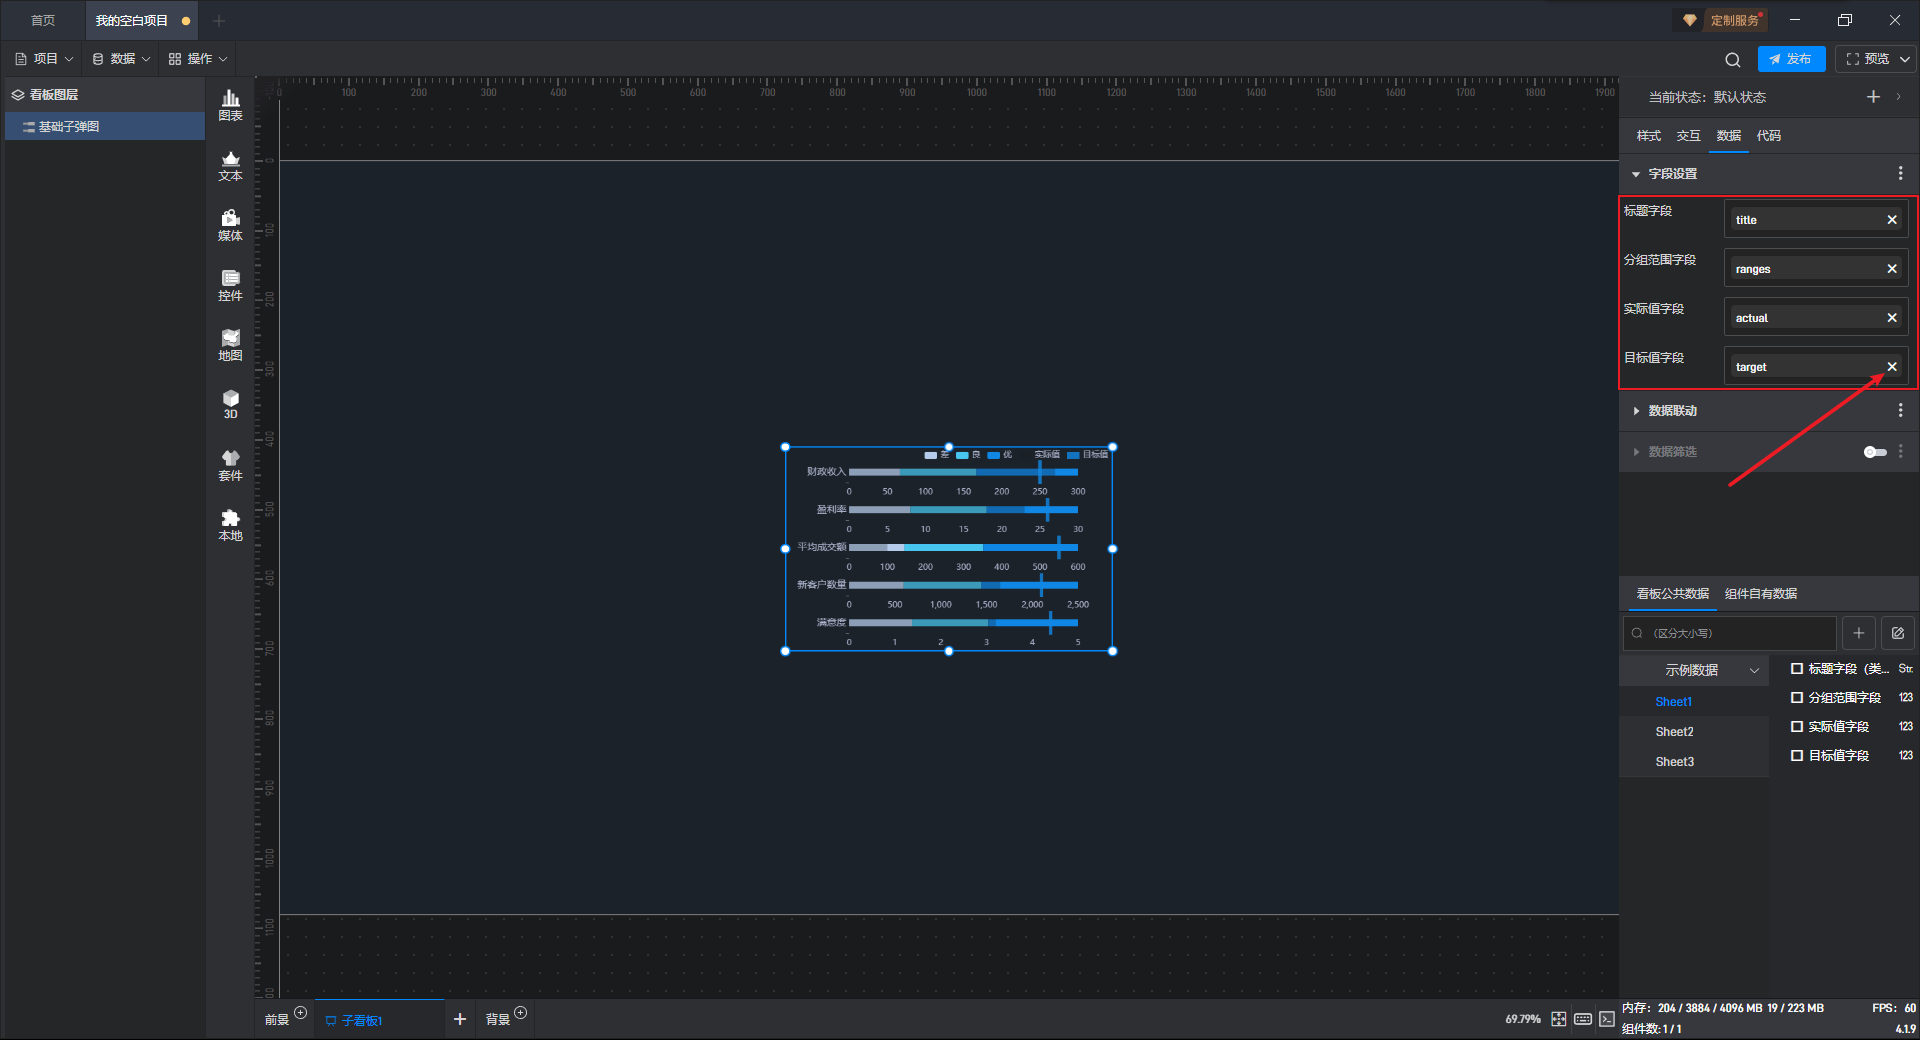Click the data search input field
Viewport: 1920px width, 1040px height.
pos(1729,633)
